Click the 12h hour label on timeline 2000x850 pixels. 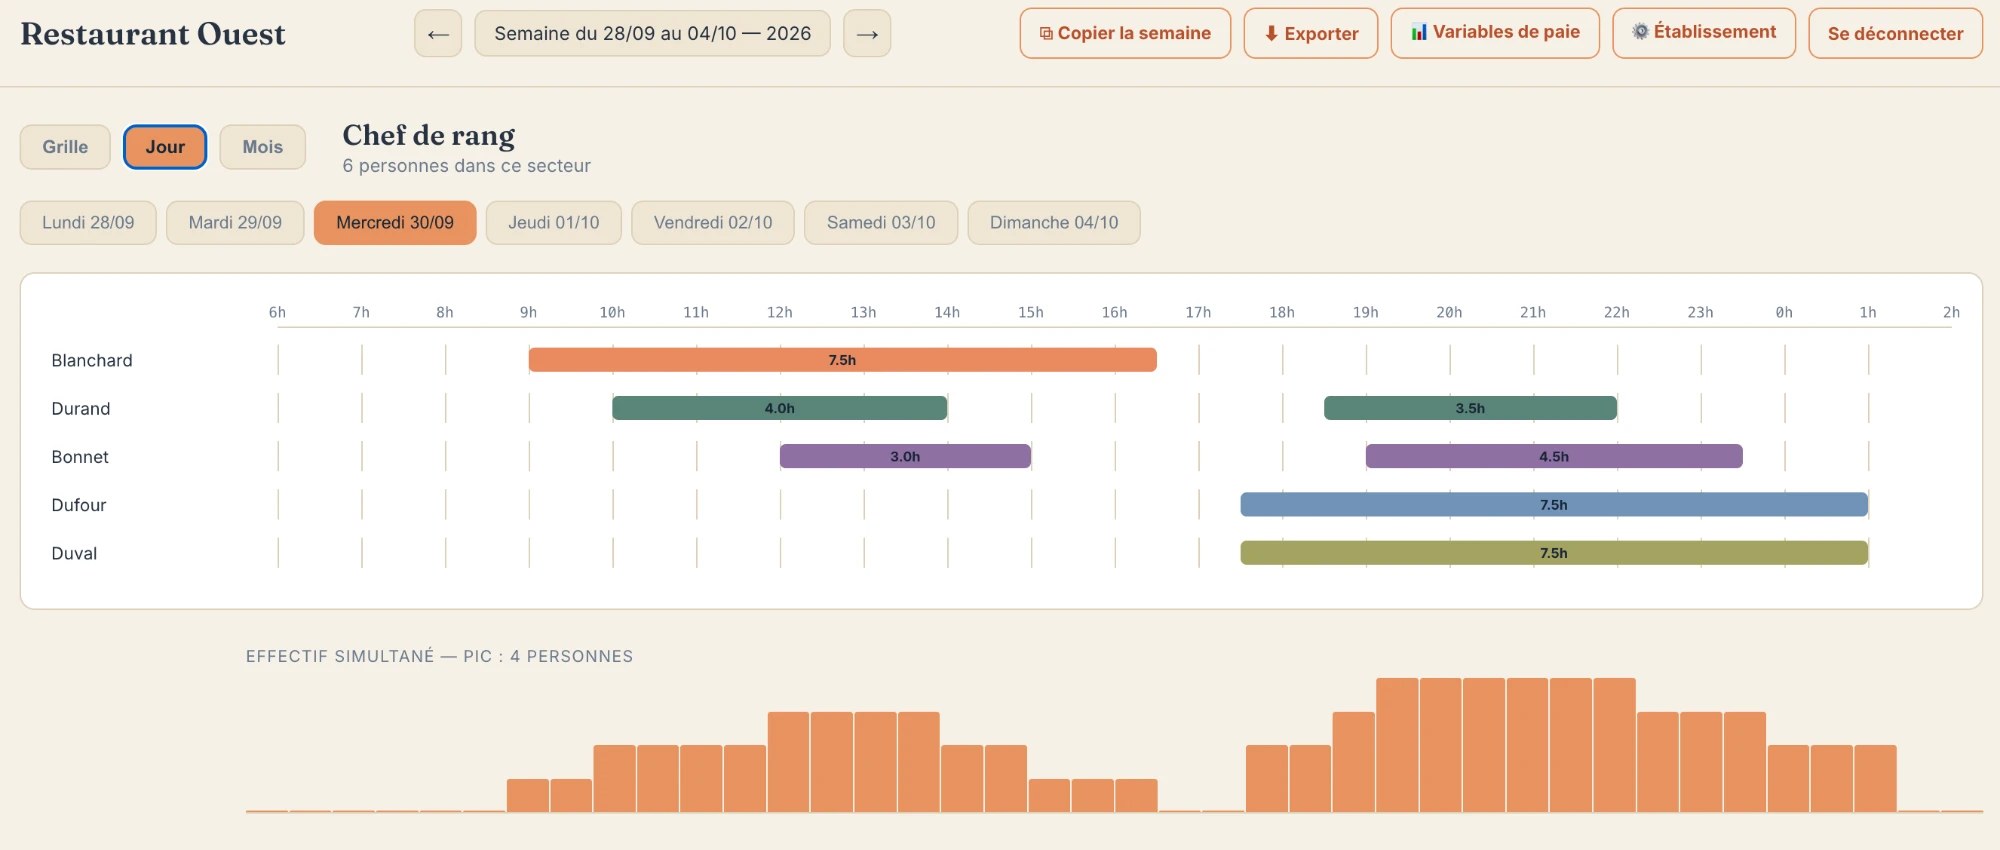[779, 312]
